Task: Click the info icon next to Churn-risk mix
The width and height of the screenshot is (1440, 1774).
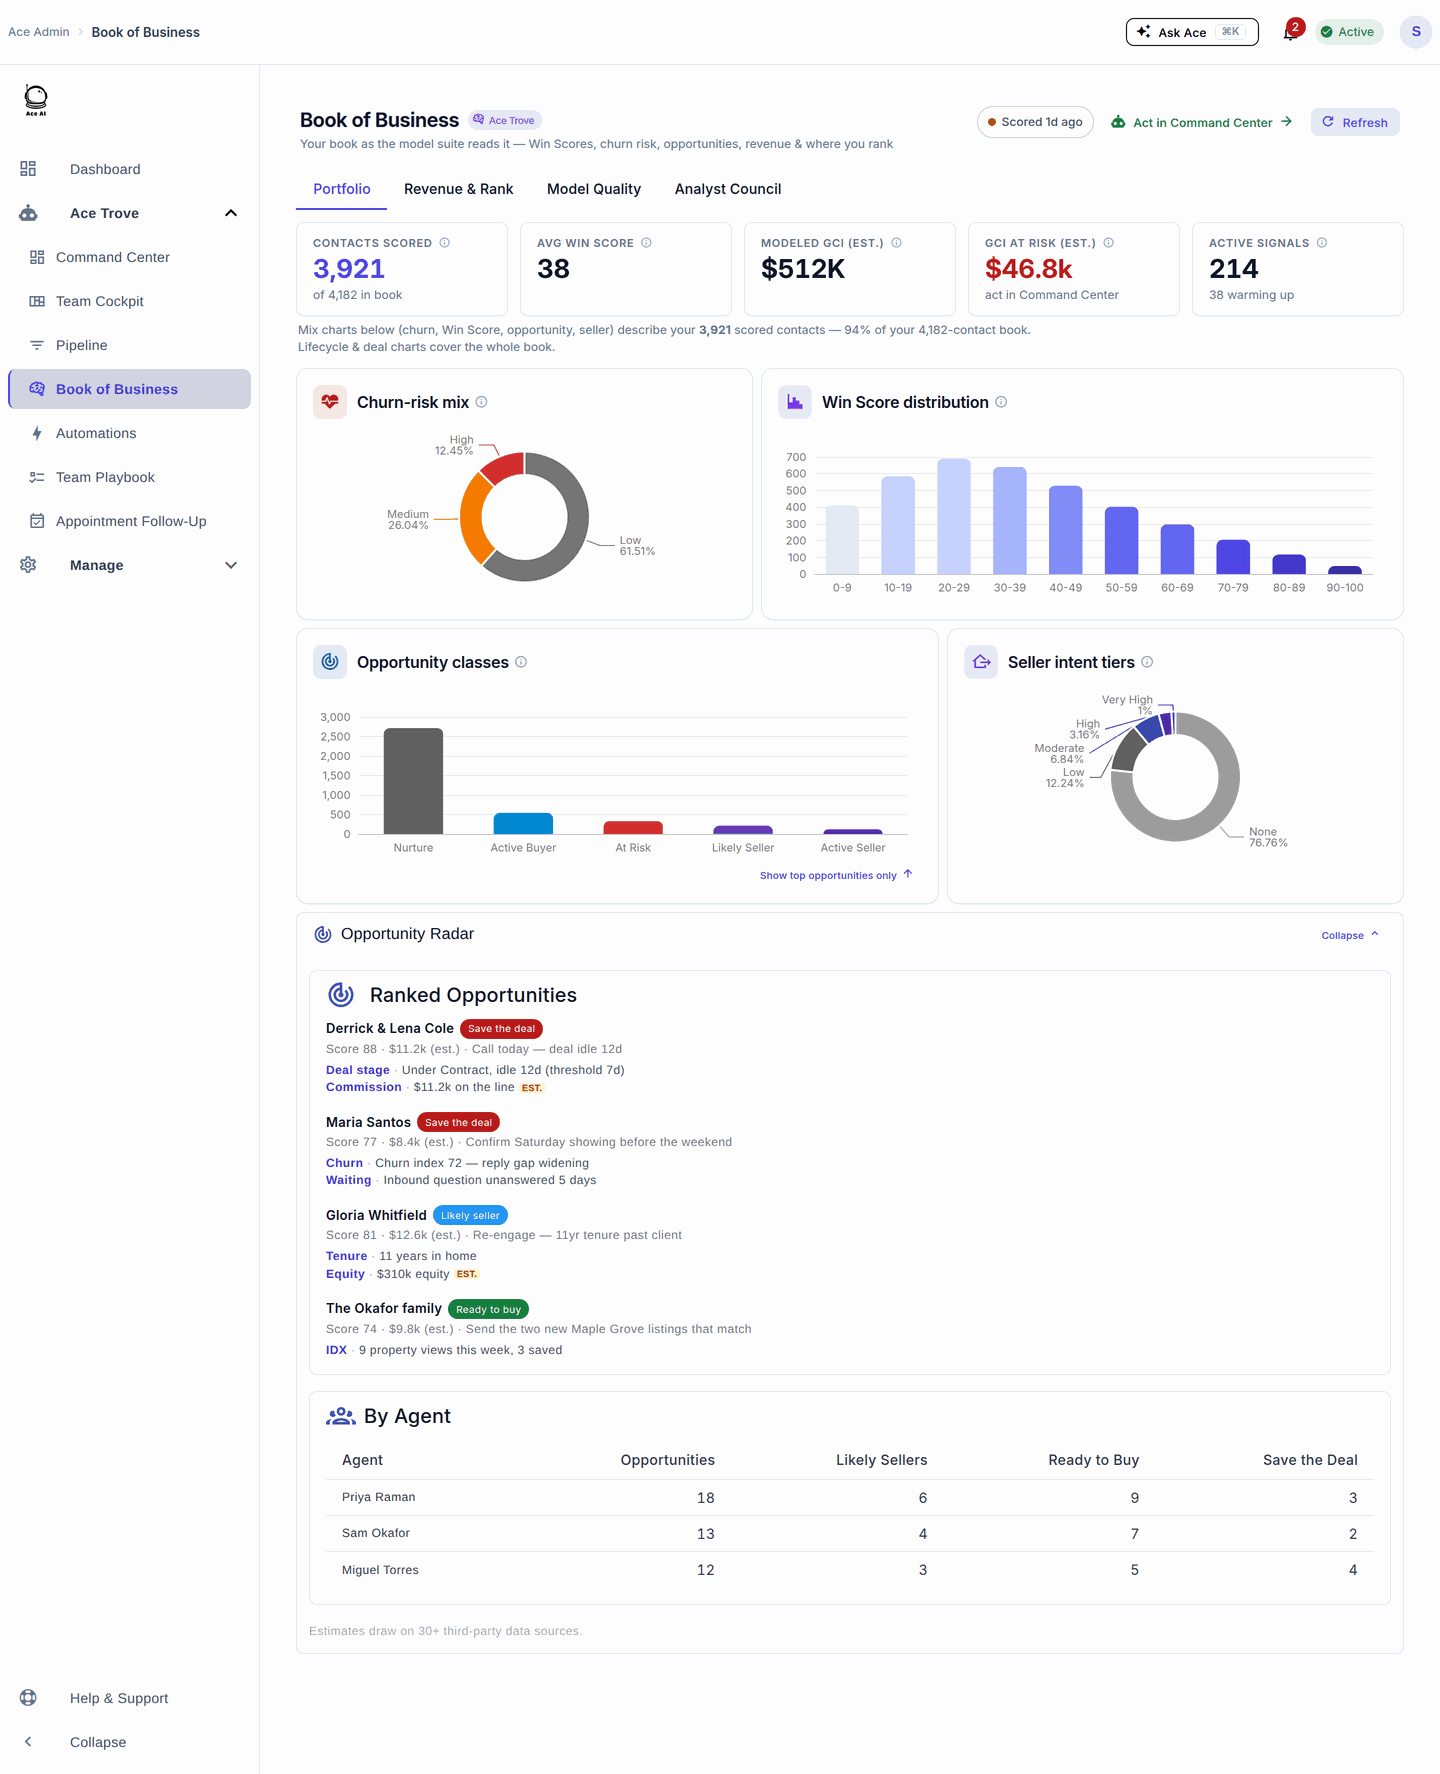Action: click(481, 402)
